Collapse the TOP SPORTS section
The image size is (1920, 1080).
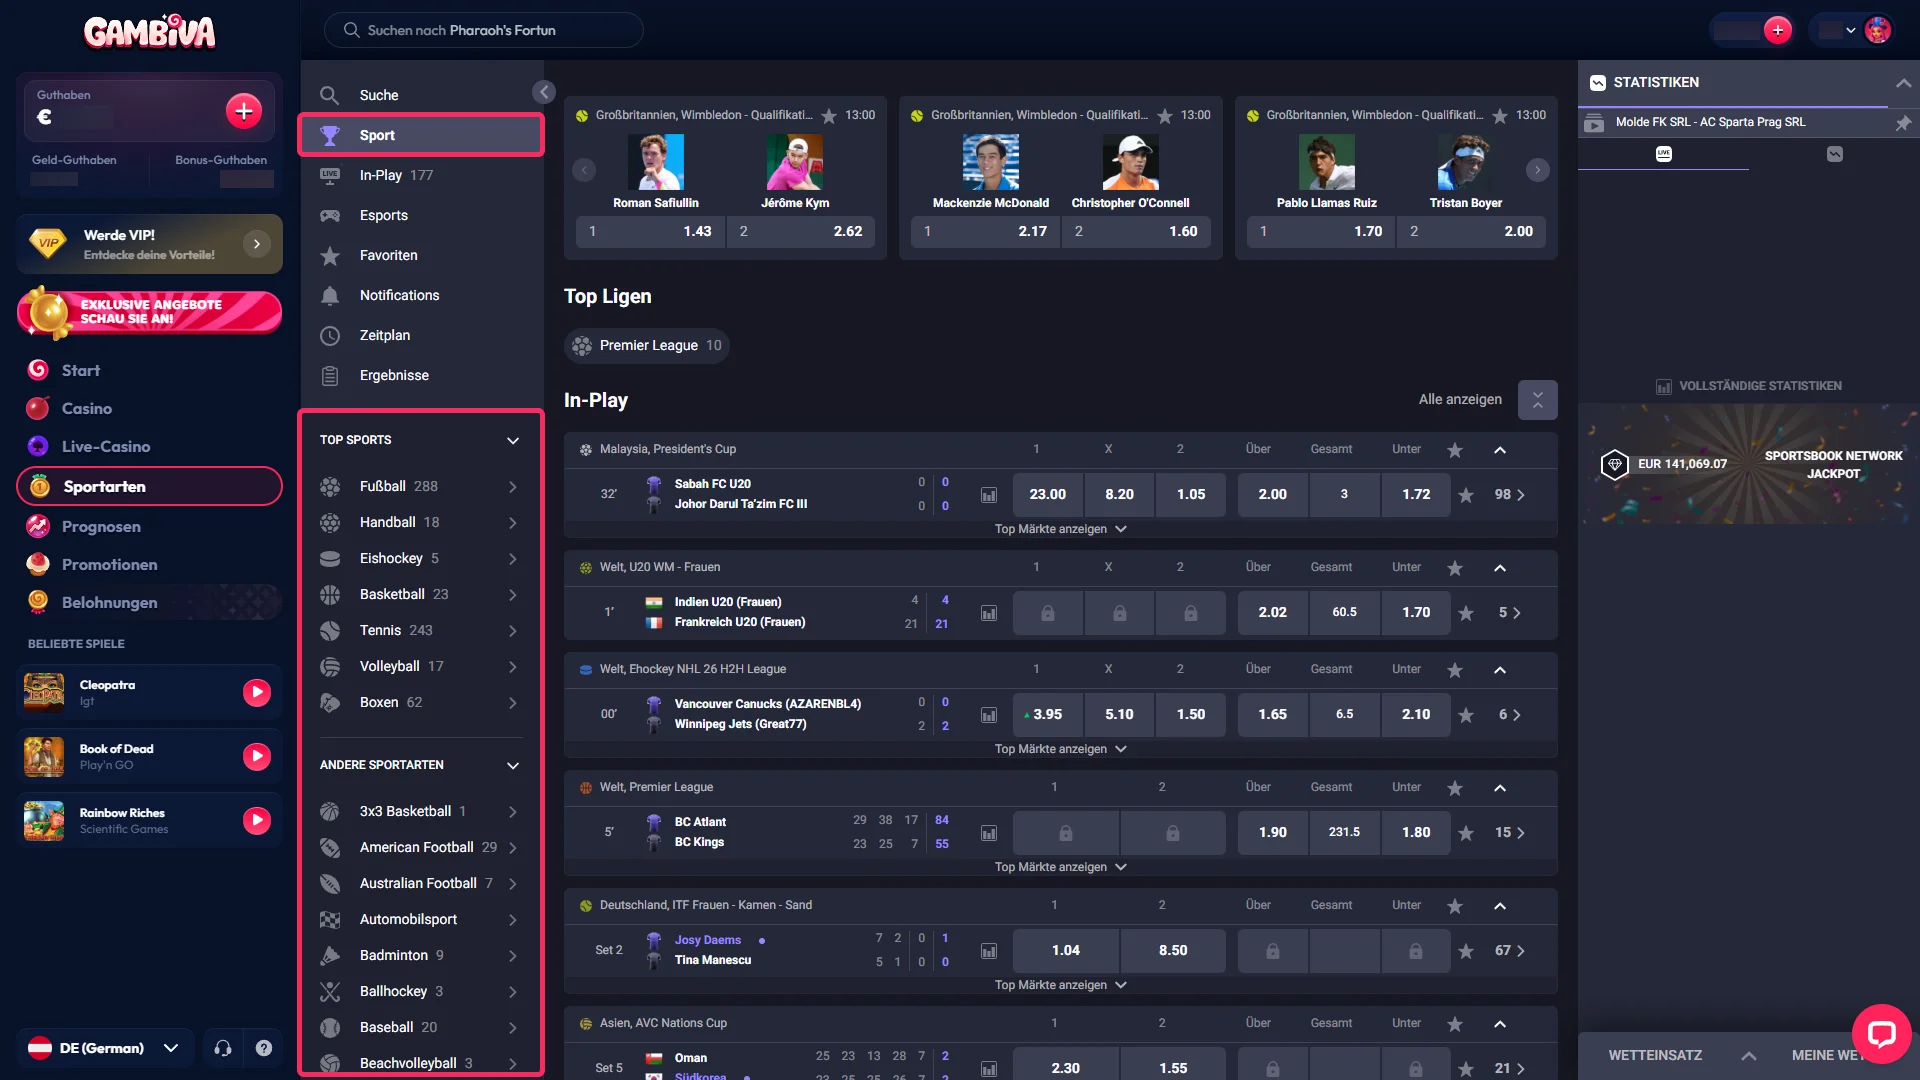tap(513, 440)
